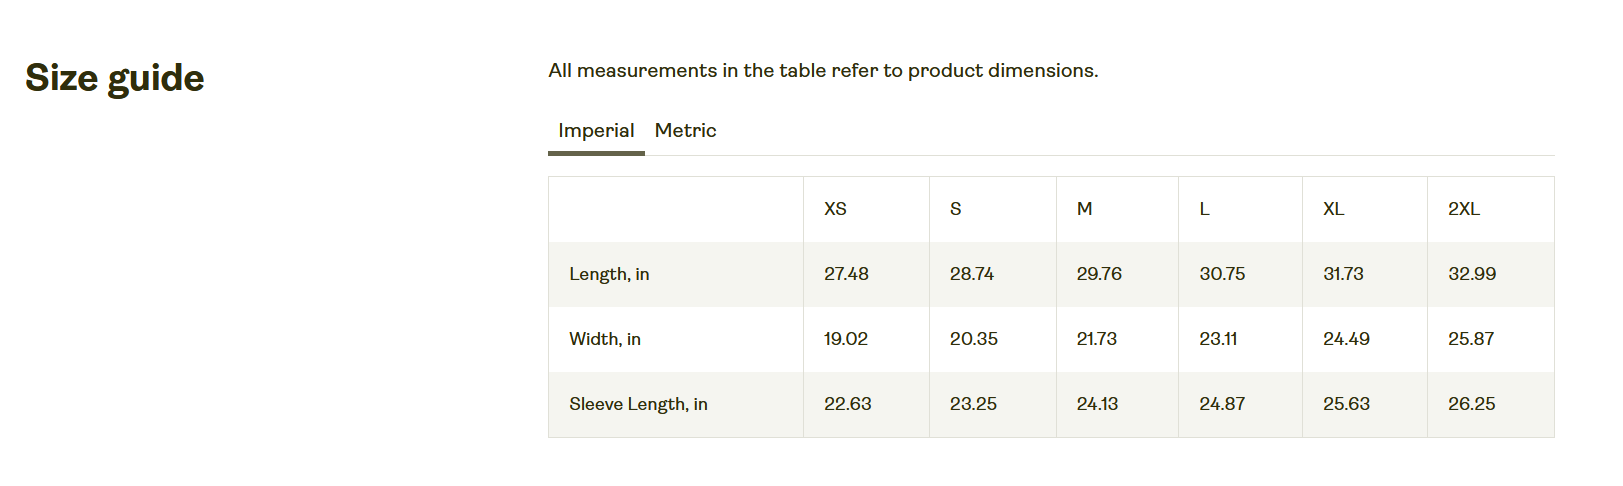Select the "Sleeve Length, in" row label
Viewport: 1623px width, 486px height.
[638, 404]
